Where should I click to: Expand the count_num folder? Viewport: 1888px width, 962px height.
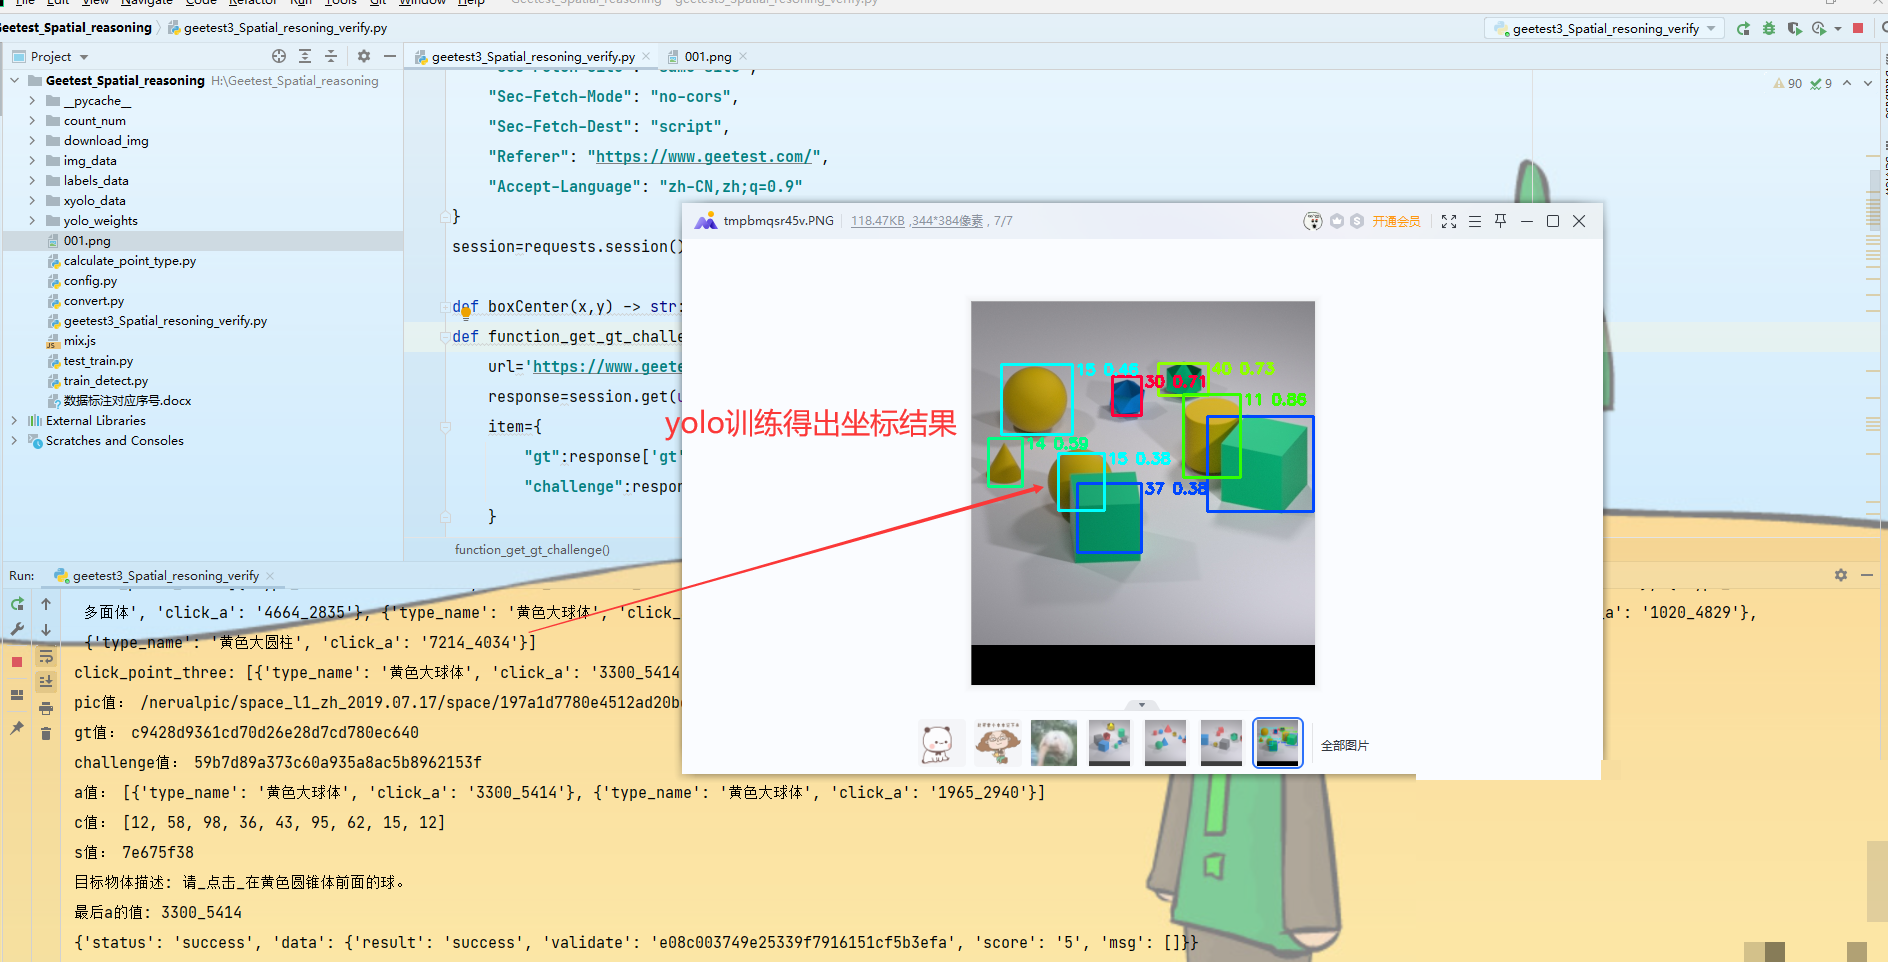32,121
